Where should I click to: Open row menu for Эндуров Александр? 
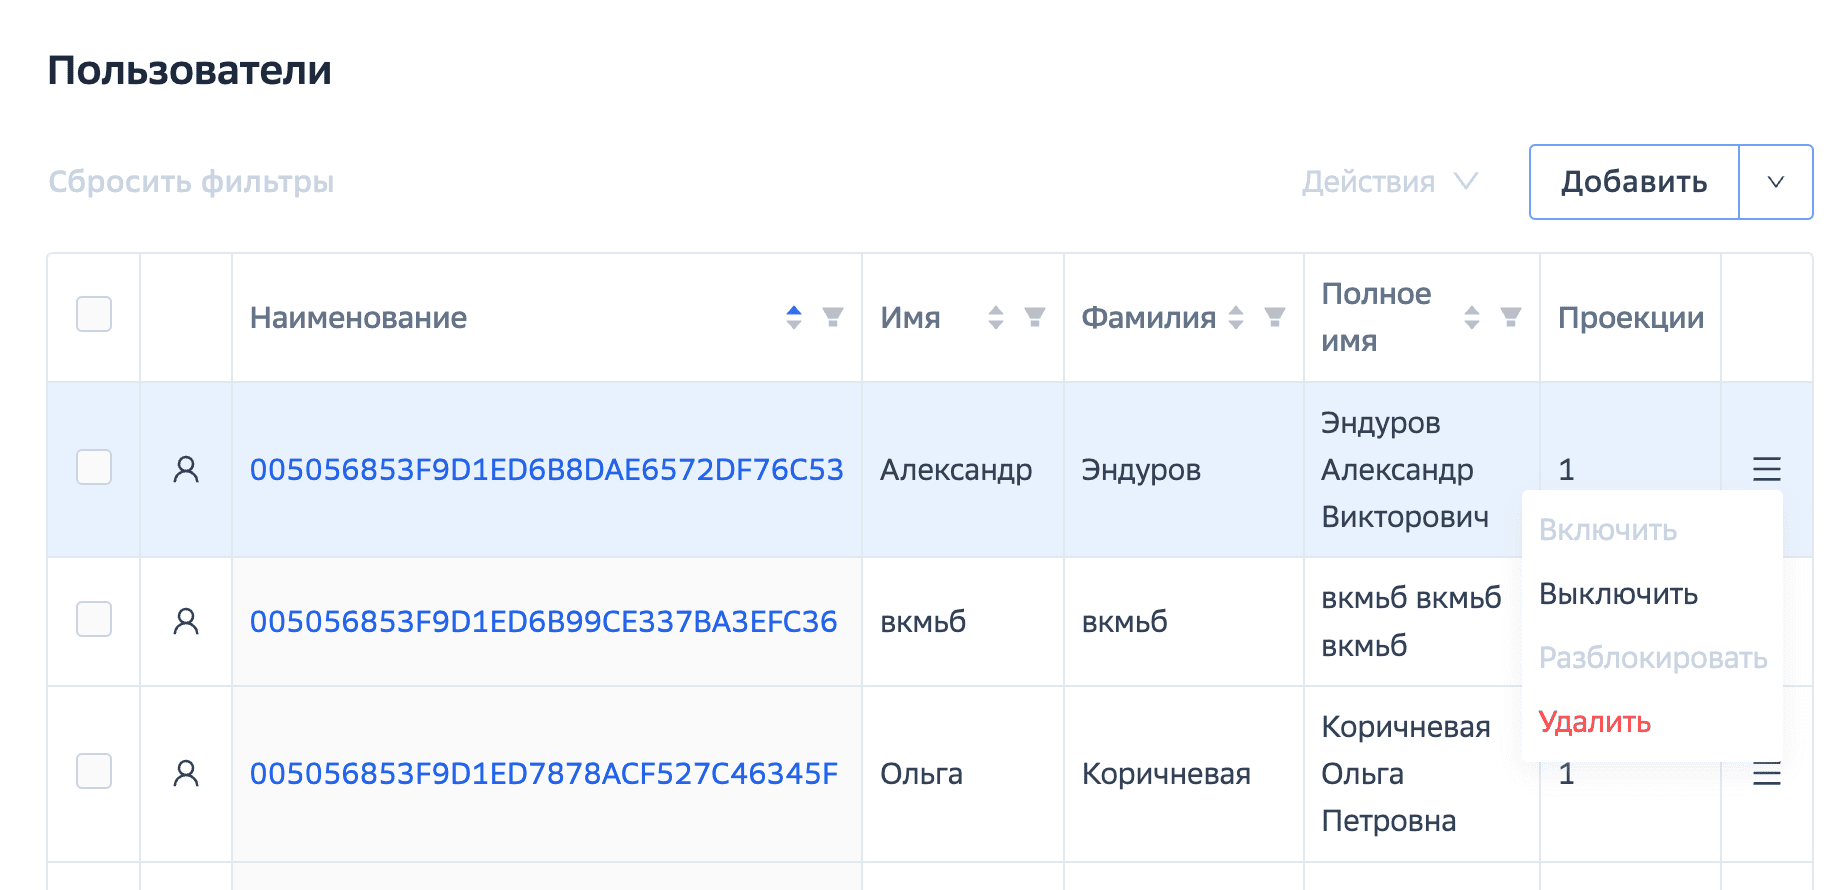pyautogui.click(x=1766, y=469)
